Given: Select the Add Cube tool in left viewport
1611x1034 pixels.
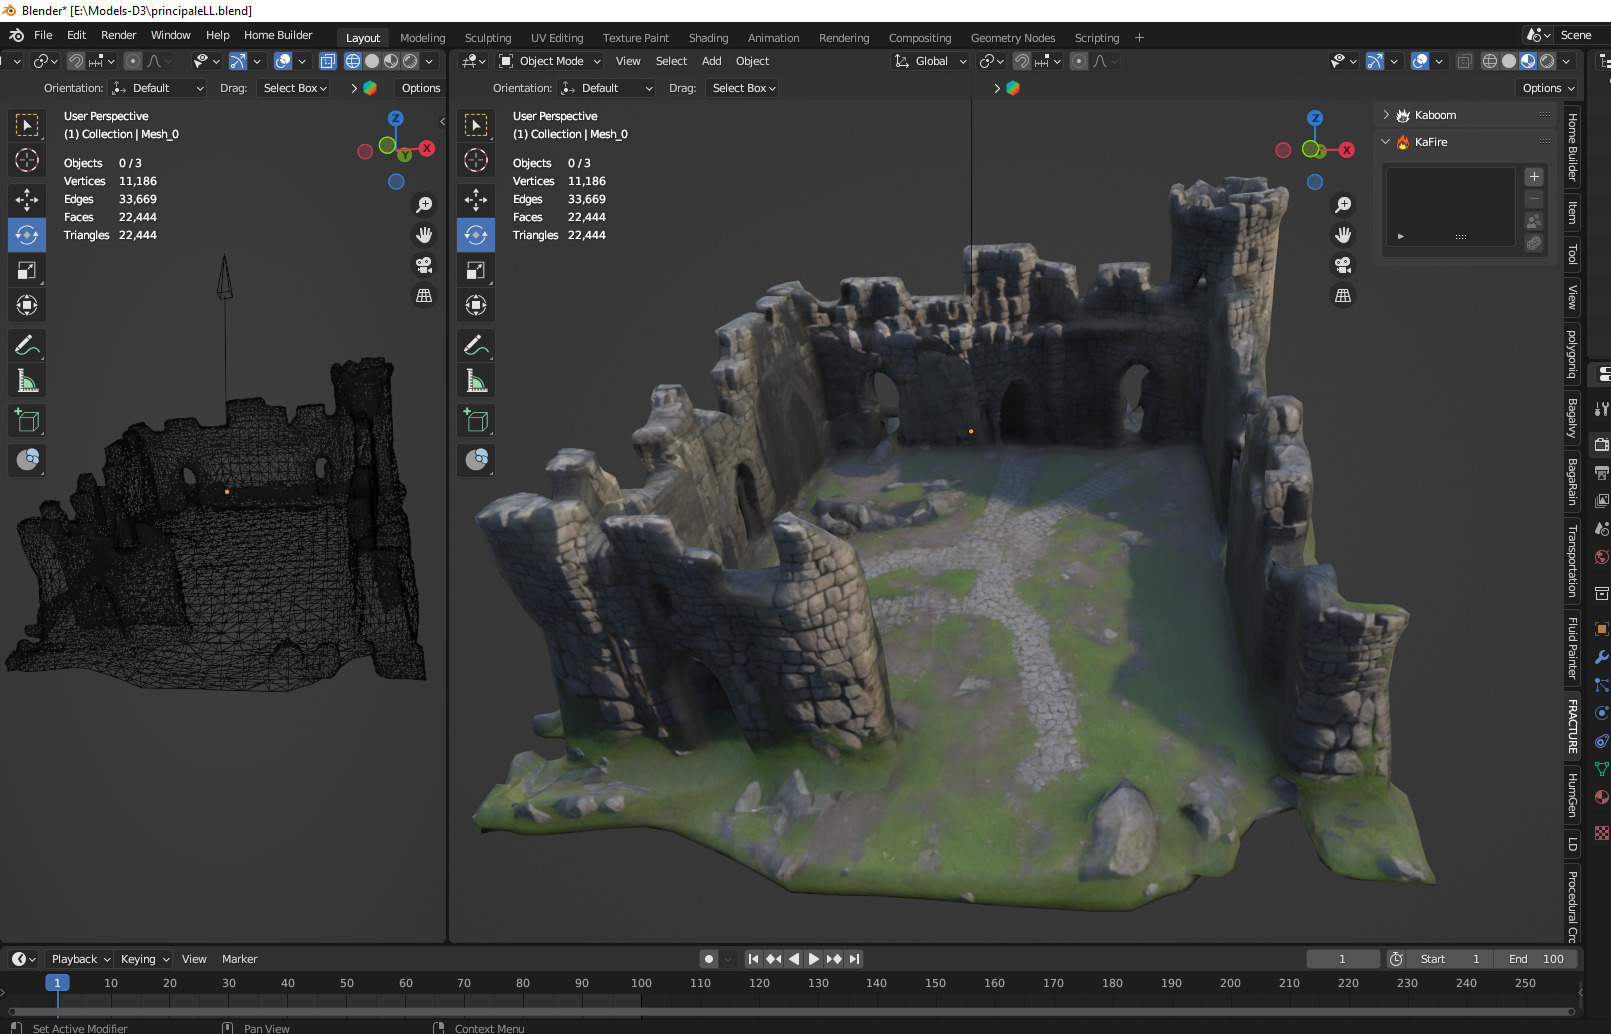Looking at the screenshot, I should click(x=27, y=421).
